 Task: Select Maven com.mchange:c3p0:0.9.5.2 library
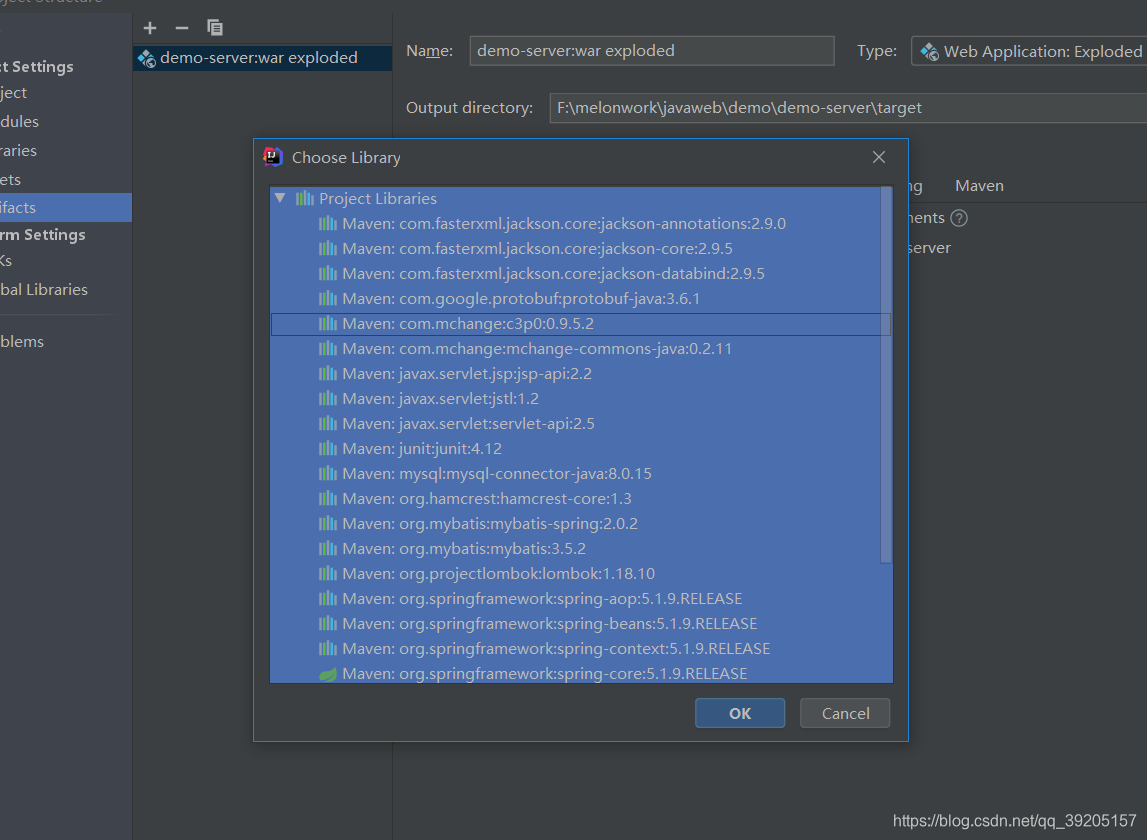pos(580,323)
